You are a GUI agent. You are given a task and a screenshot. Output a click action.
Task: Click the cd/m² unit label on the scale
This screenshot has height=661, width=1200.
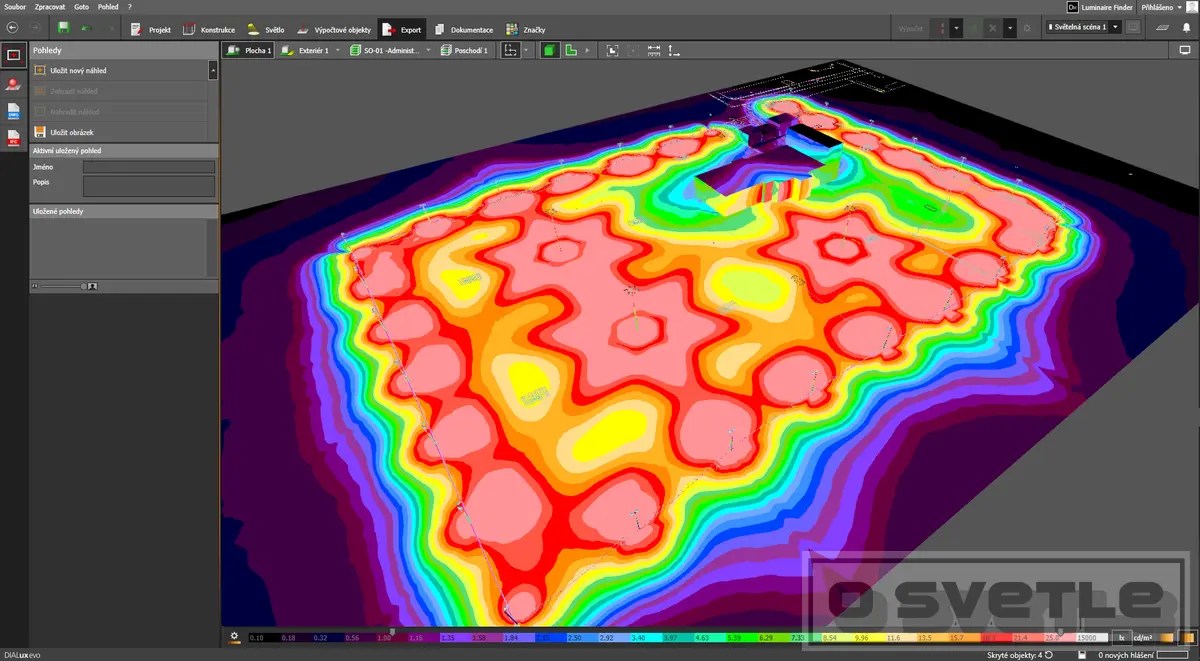tap(1142, 637)
